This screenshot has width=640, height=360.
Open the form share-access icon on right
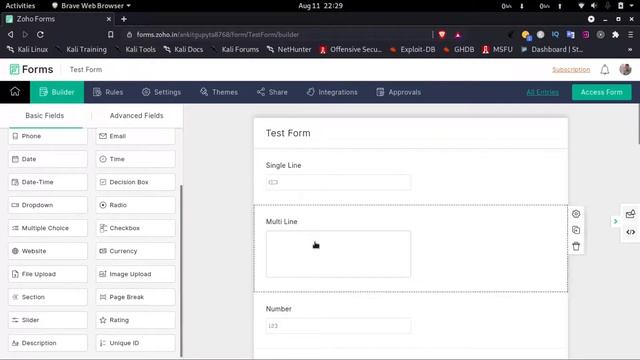(630, 214)
